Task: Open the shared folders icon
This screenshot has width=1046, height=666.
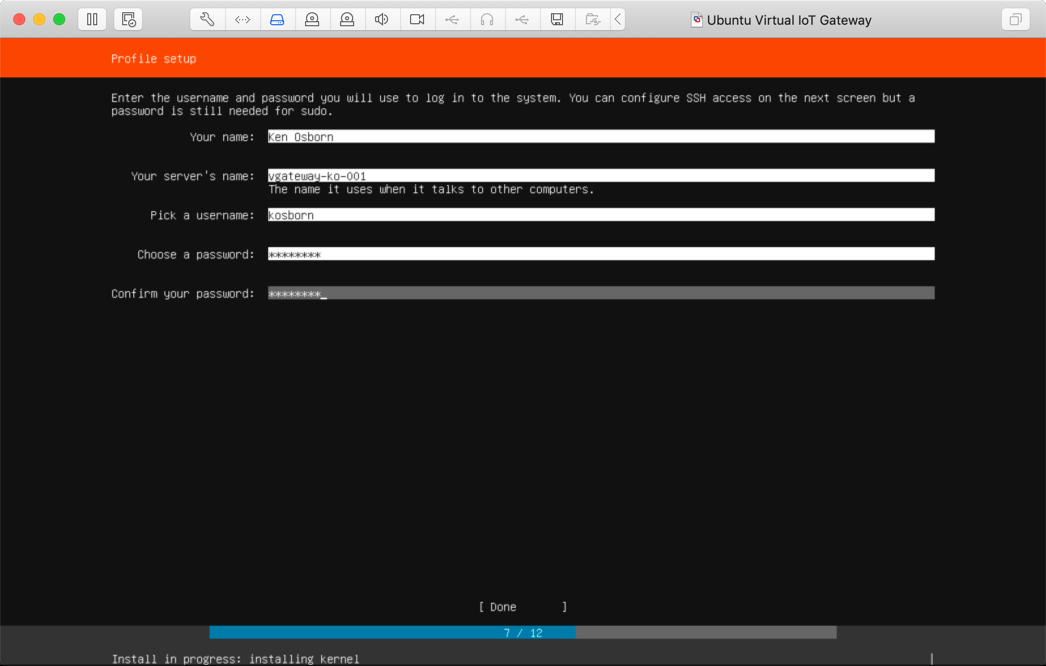Action: click(592, 19)
